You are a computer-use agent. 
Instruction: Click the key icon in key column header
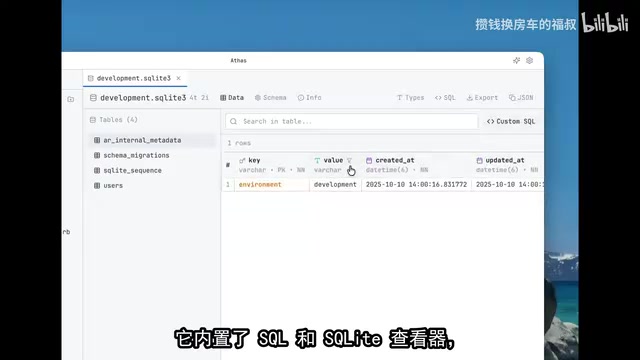point(242,160)
